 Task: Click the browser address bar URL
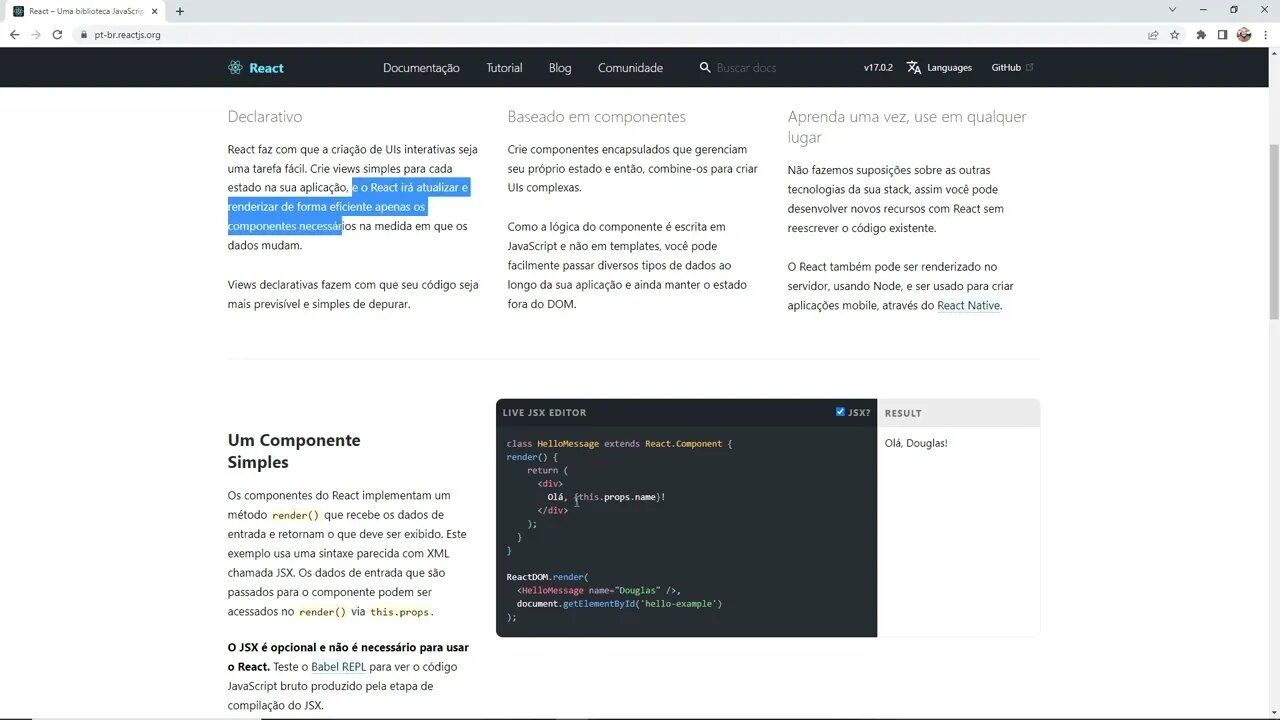pyautogui.click(x=127, y=34)
